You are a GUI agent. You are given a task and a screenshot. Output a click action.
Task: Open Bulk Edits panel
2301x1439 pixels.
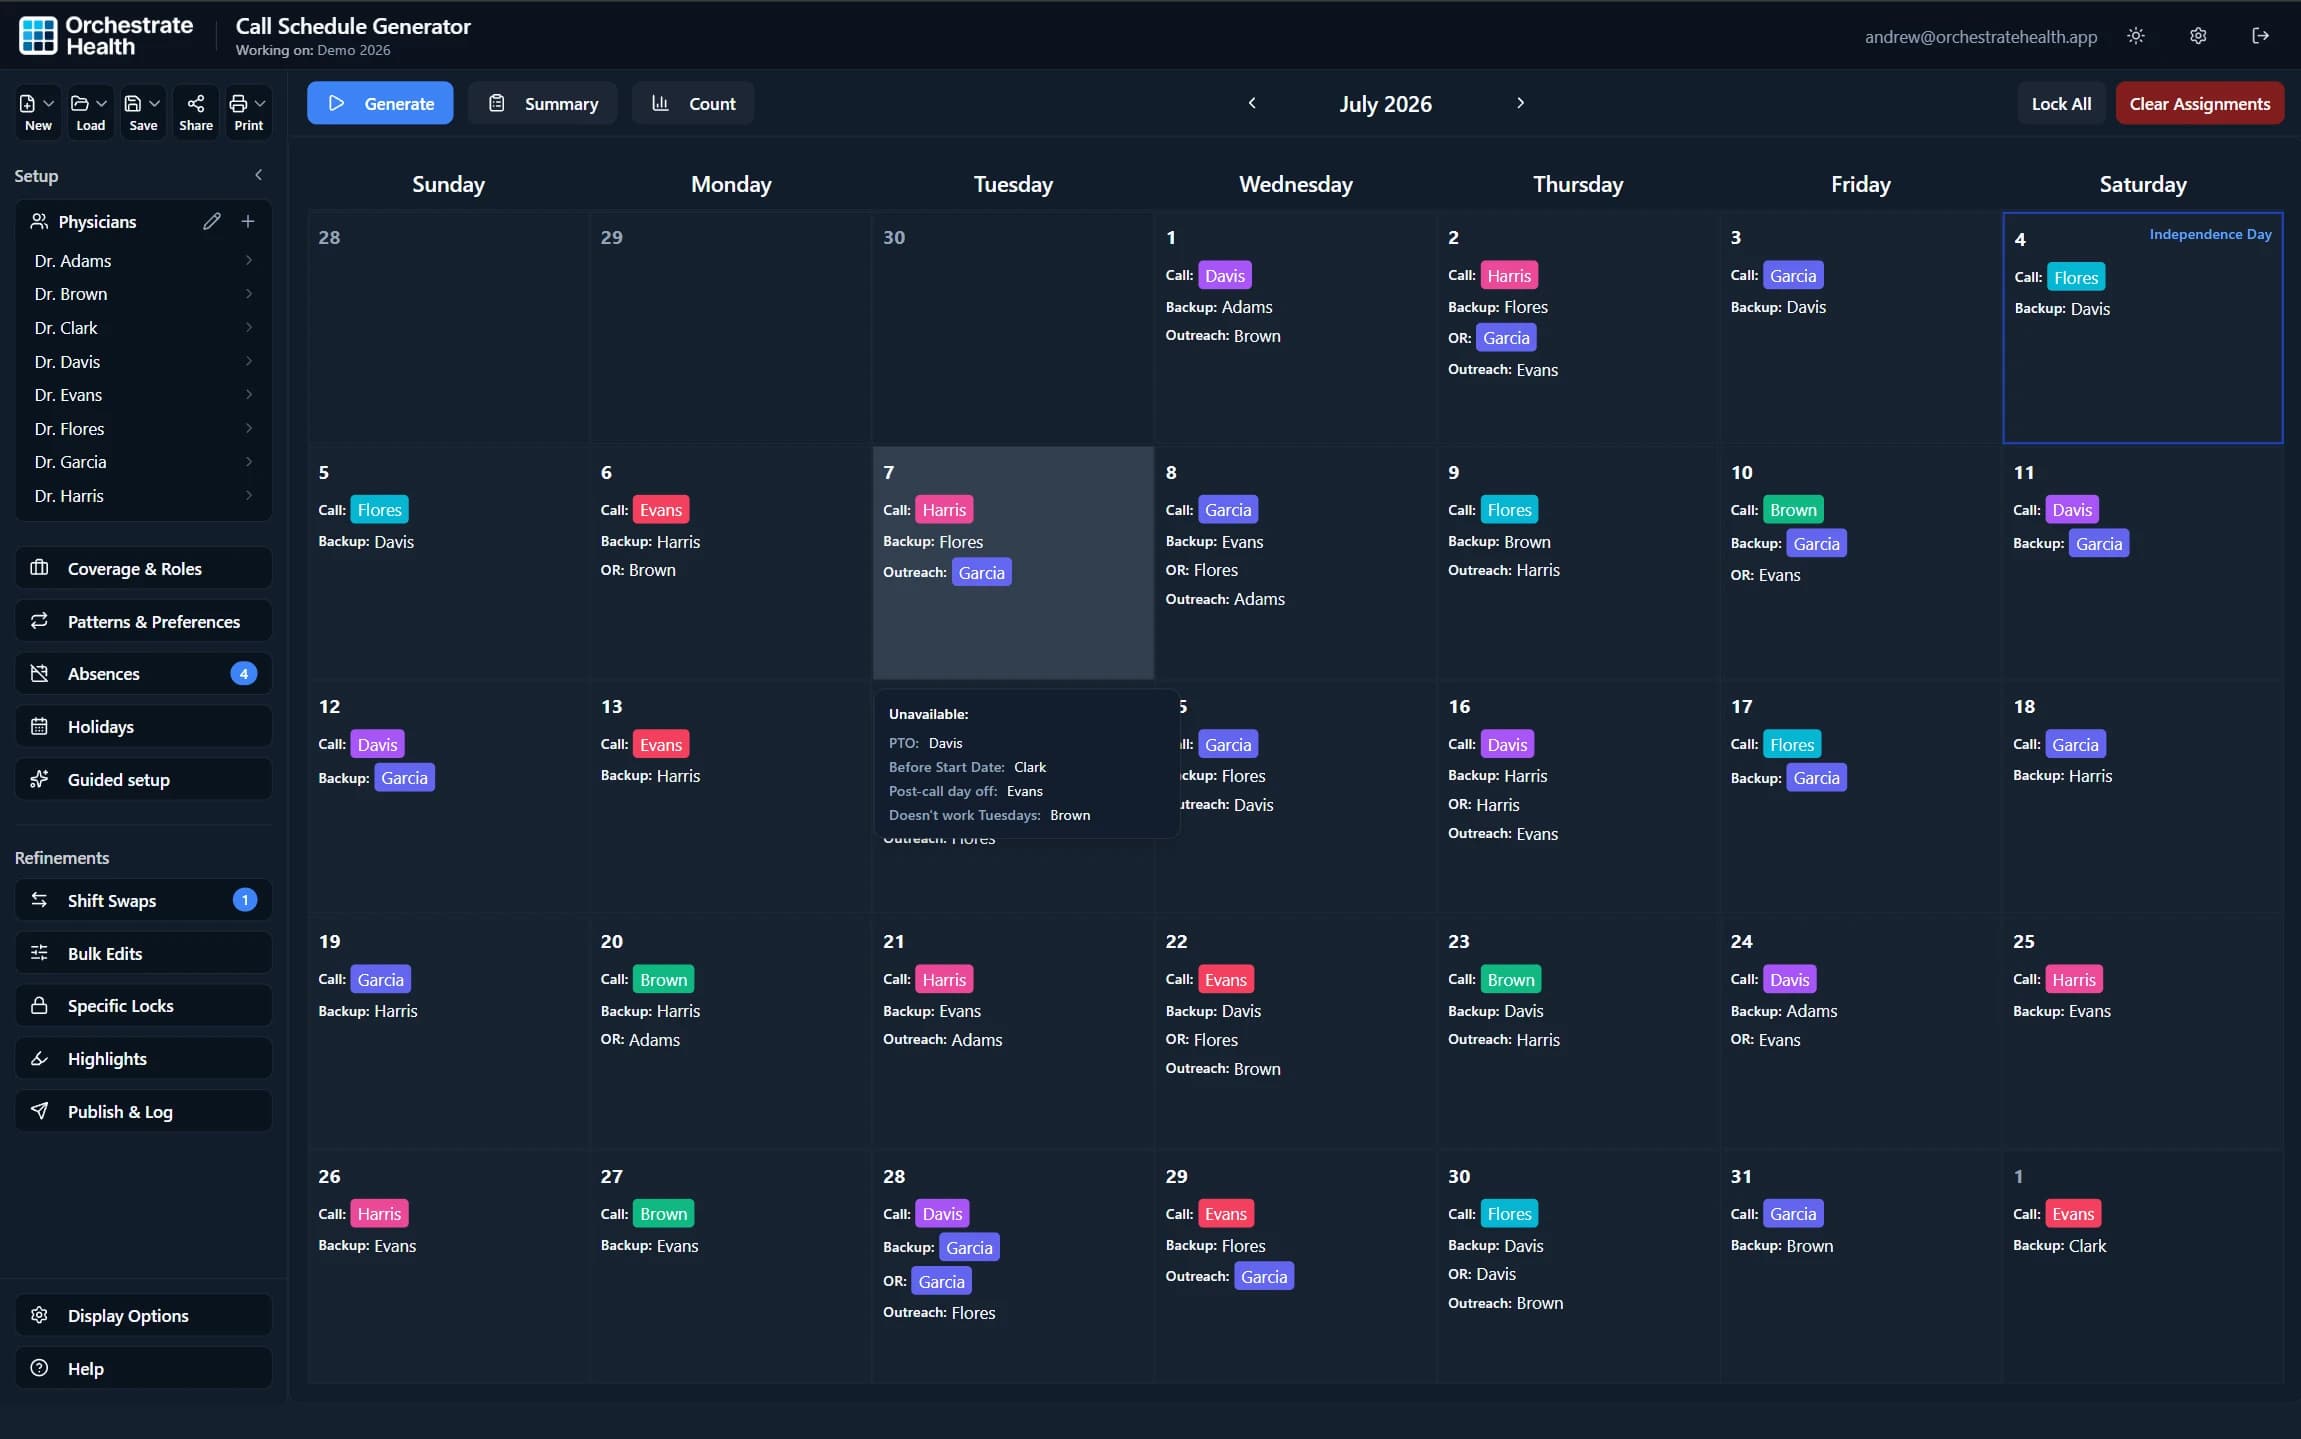(144, 953)
